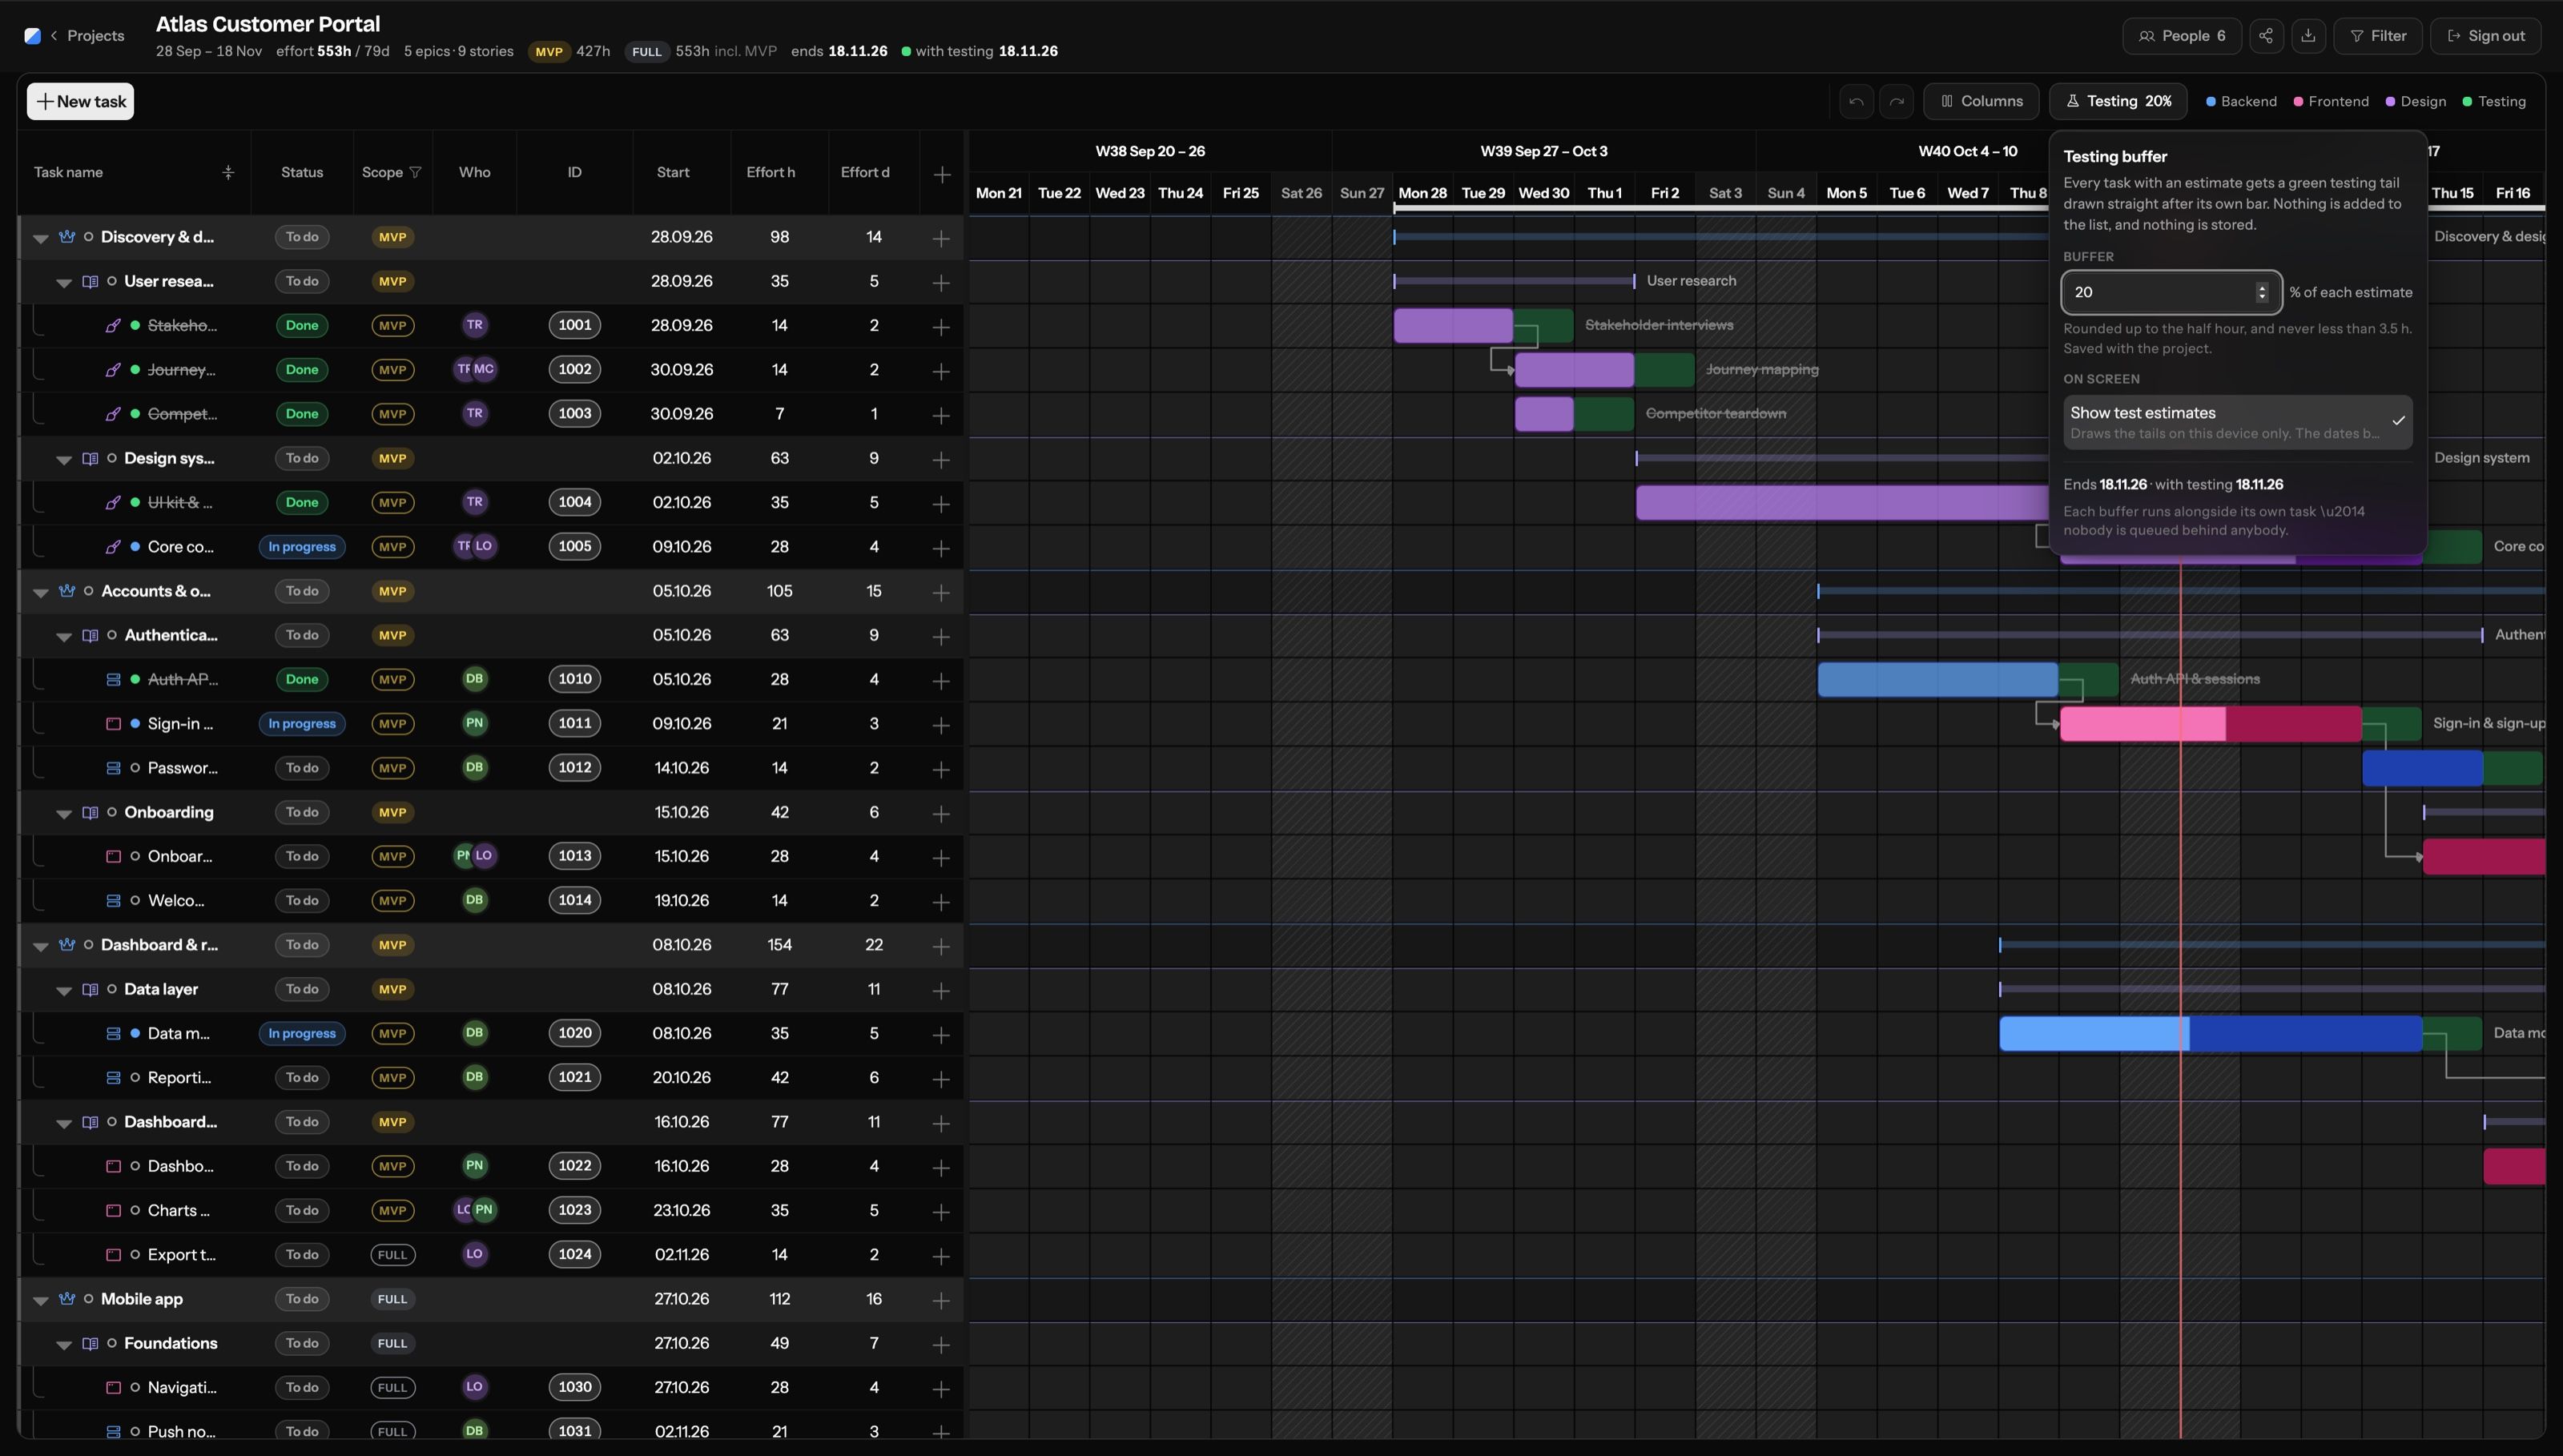Screen dimensions: 2563x1456
Task: Click Mon 28 day header in timeline
Action: point(1422,193)
